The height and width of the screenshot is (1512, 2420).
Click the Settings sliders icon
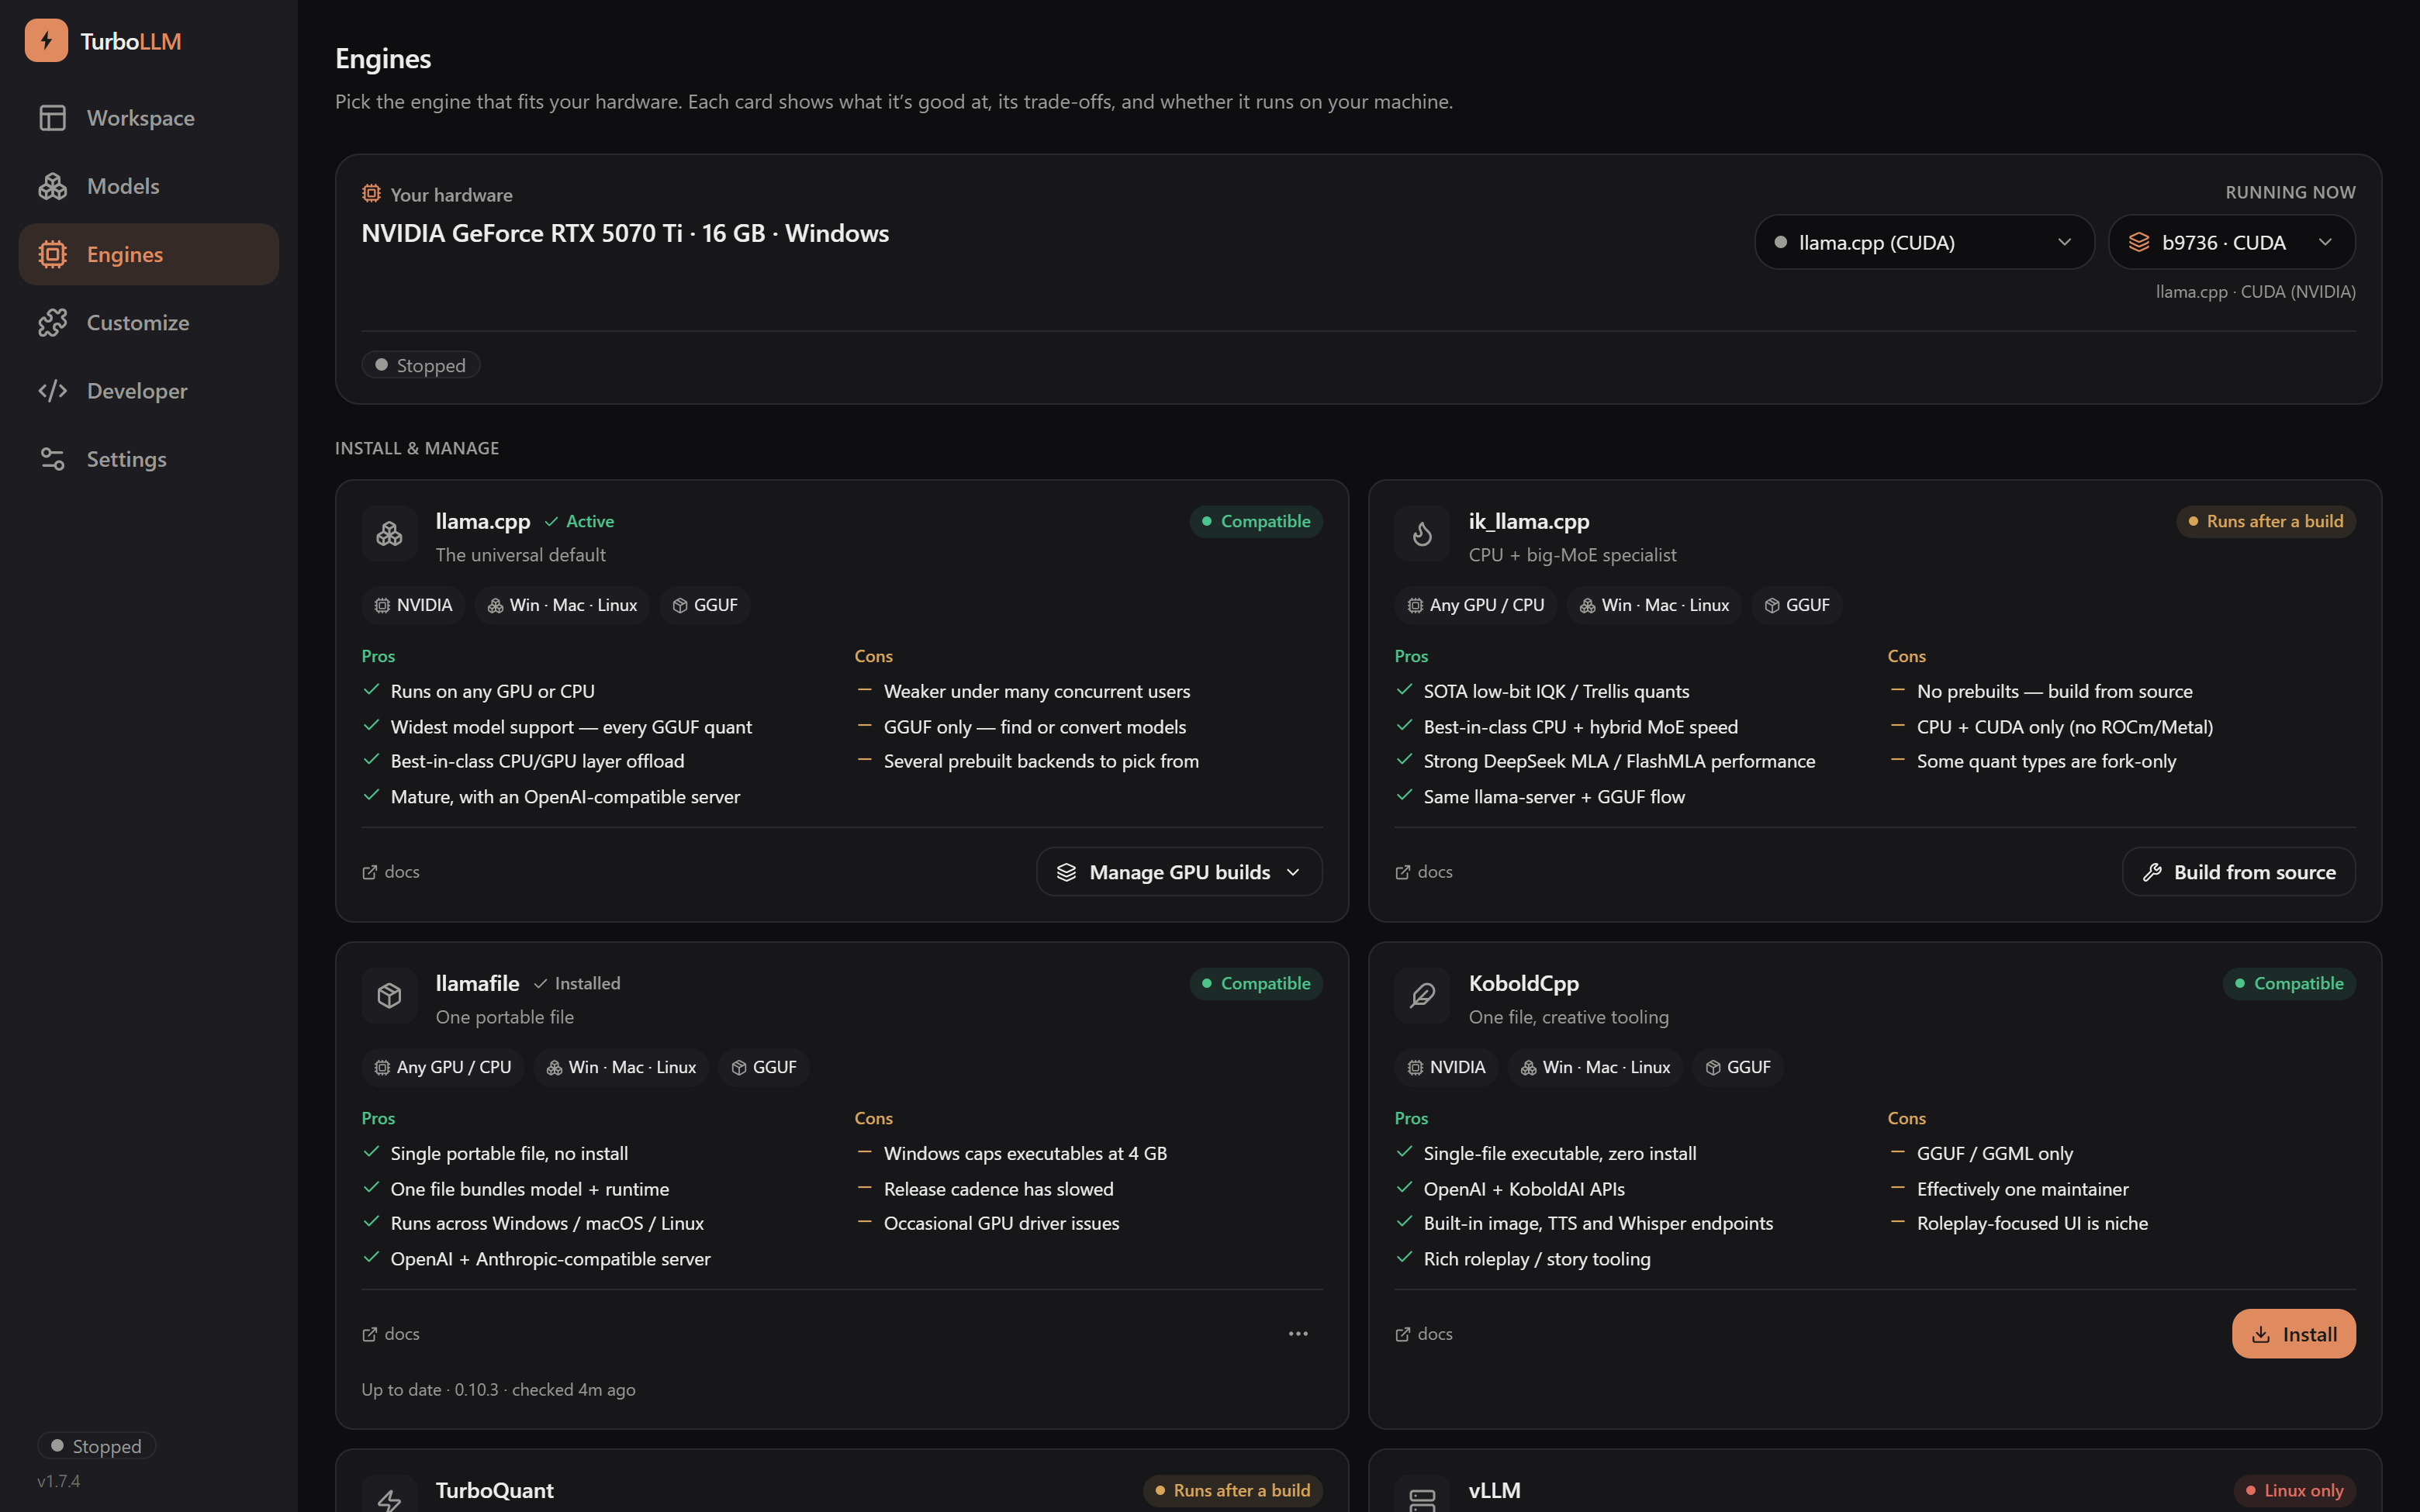coord(53,459)
